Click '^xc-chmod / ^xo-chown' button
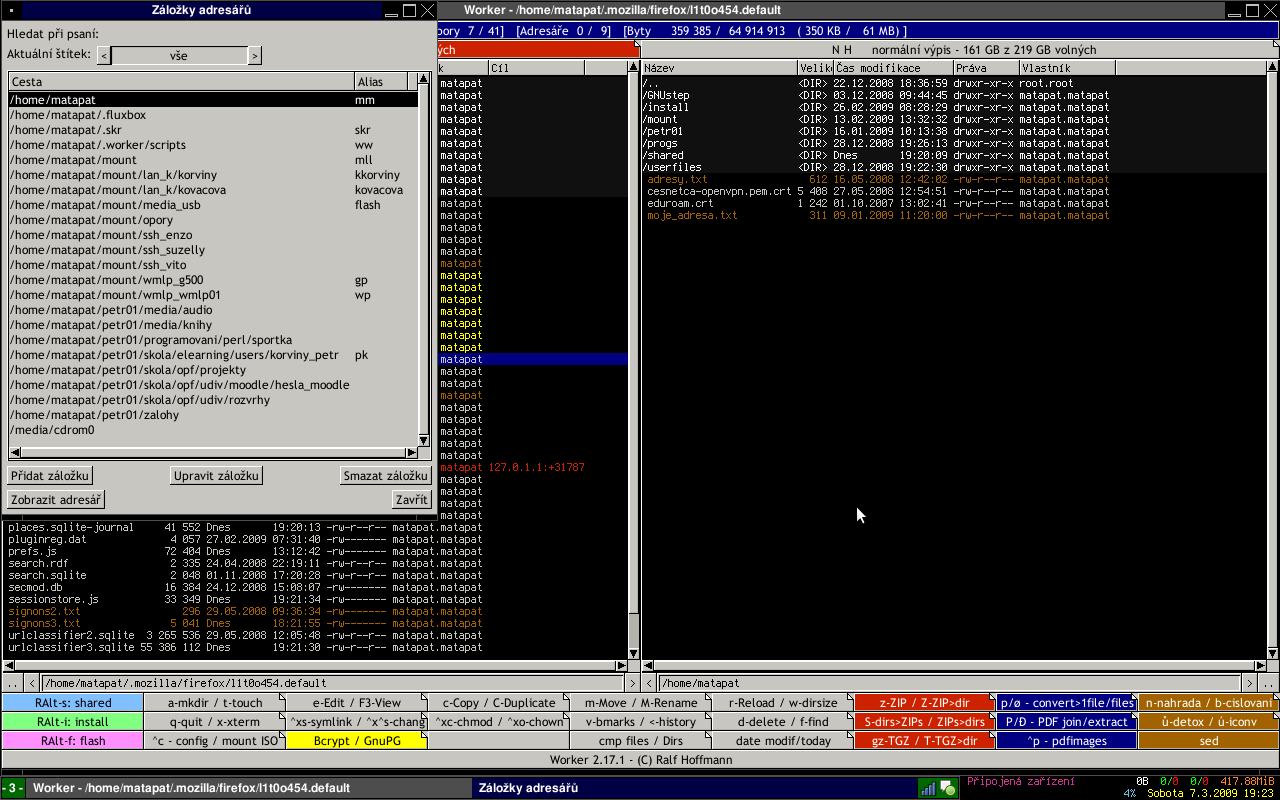The width and height of the screenshot is (1280, 800). pyautogui.click(x=499, y=722)
